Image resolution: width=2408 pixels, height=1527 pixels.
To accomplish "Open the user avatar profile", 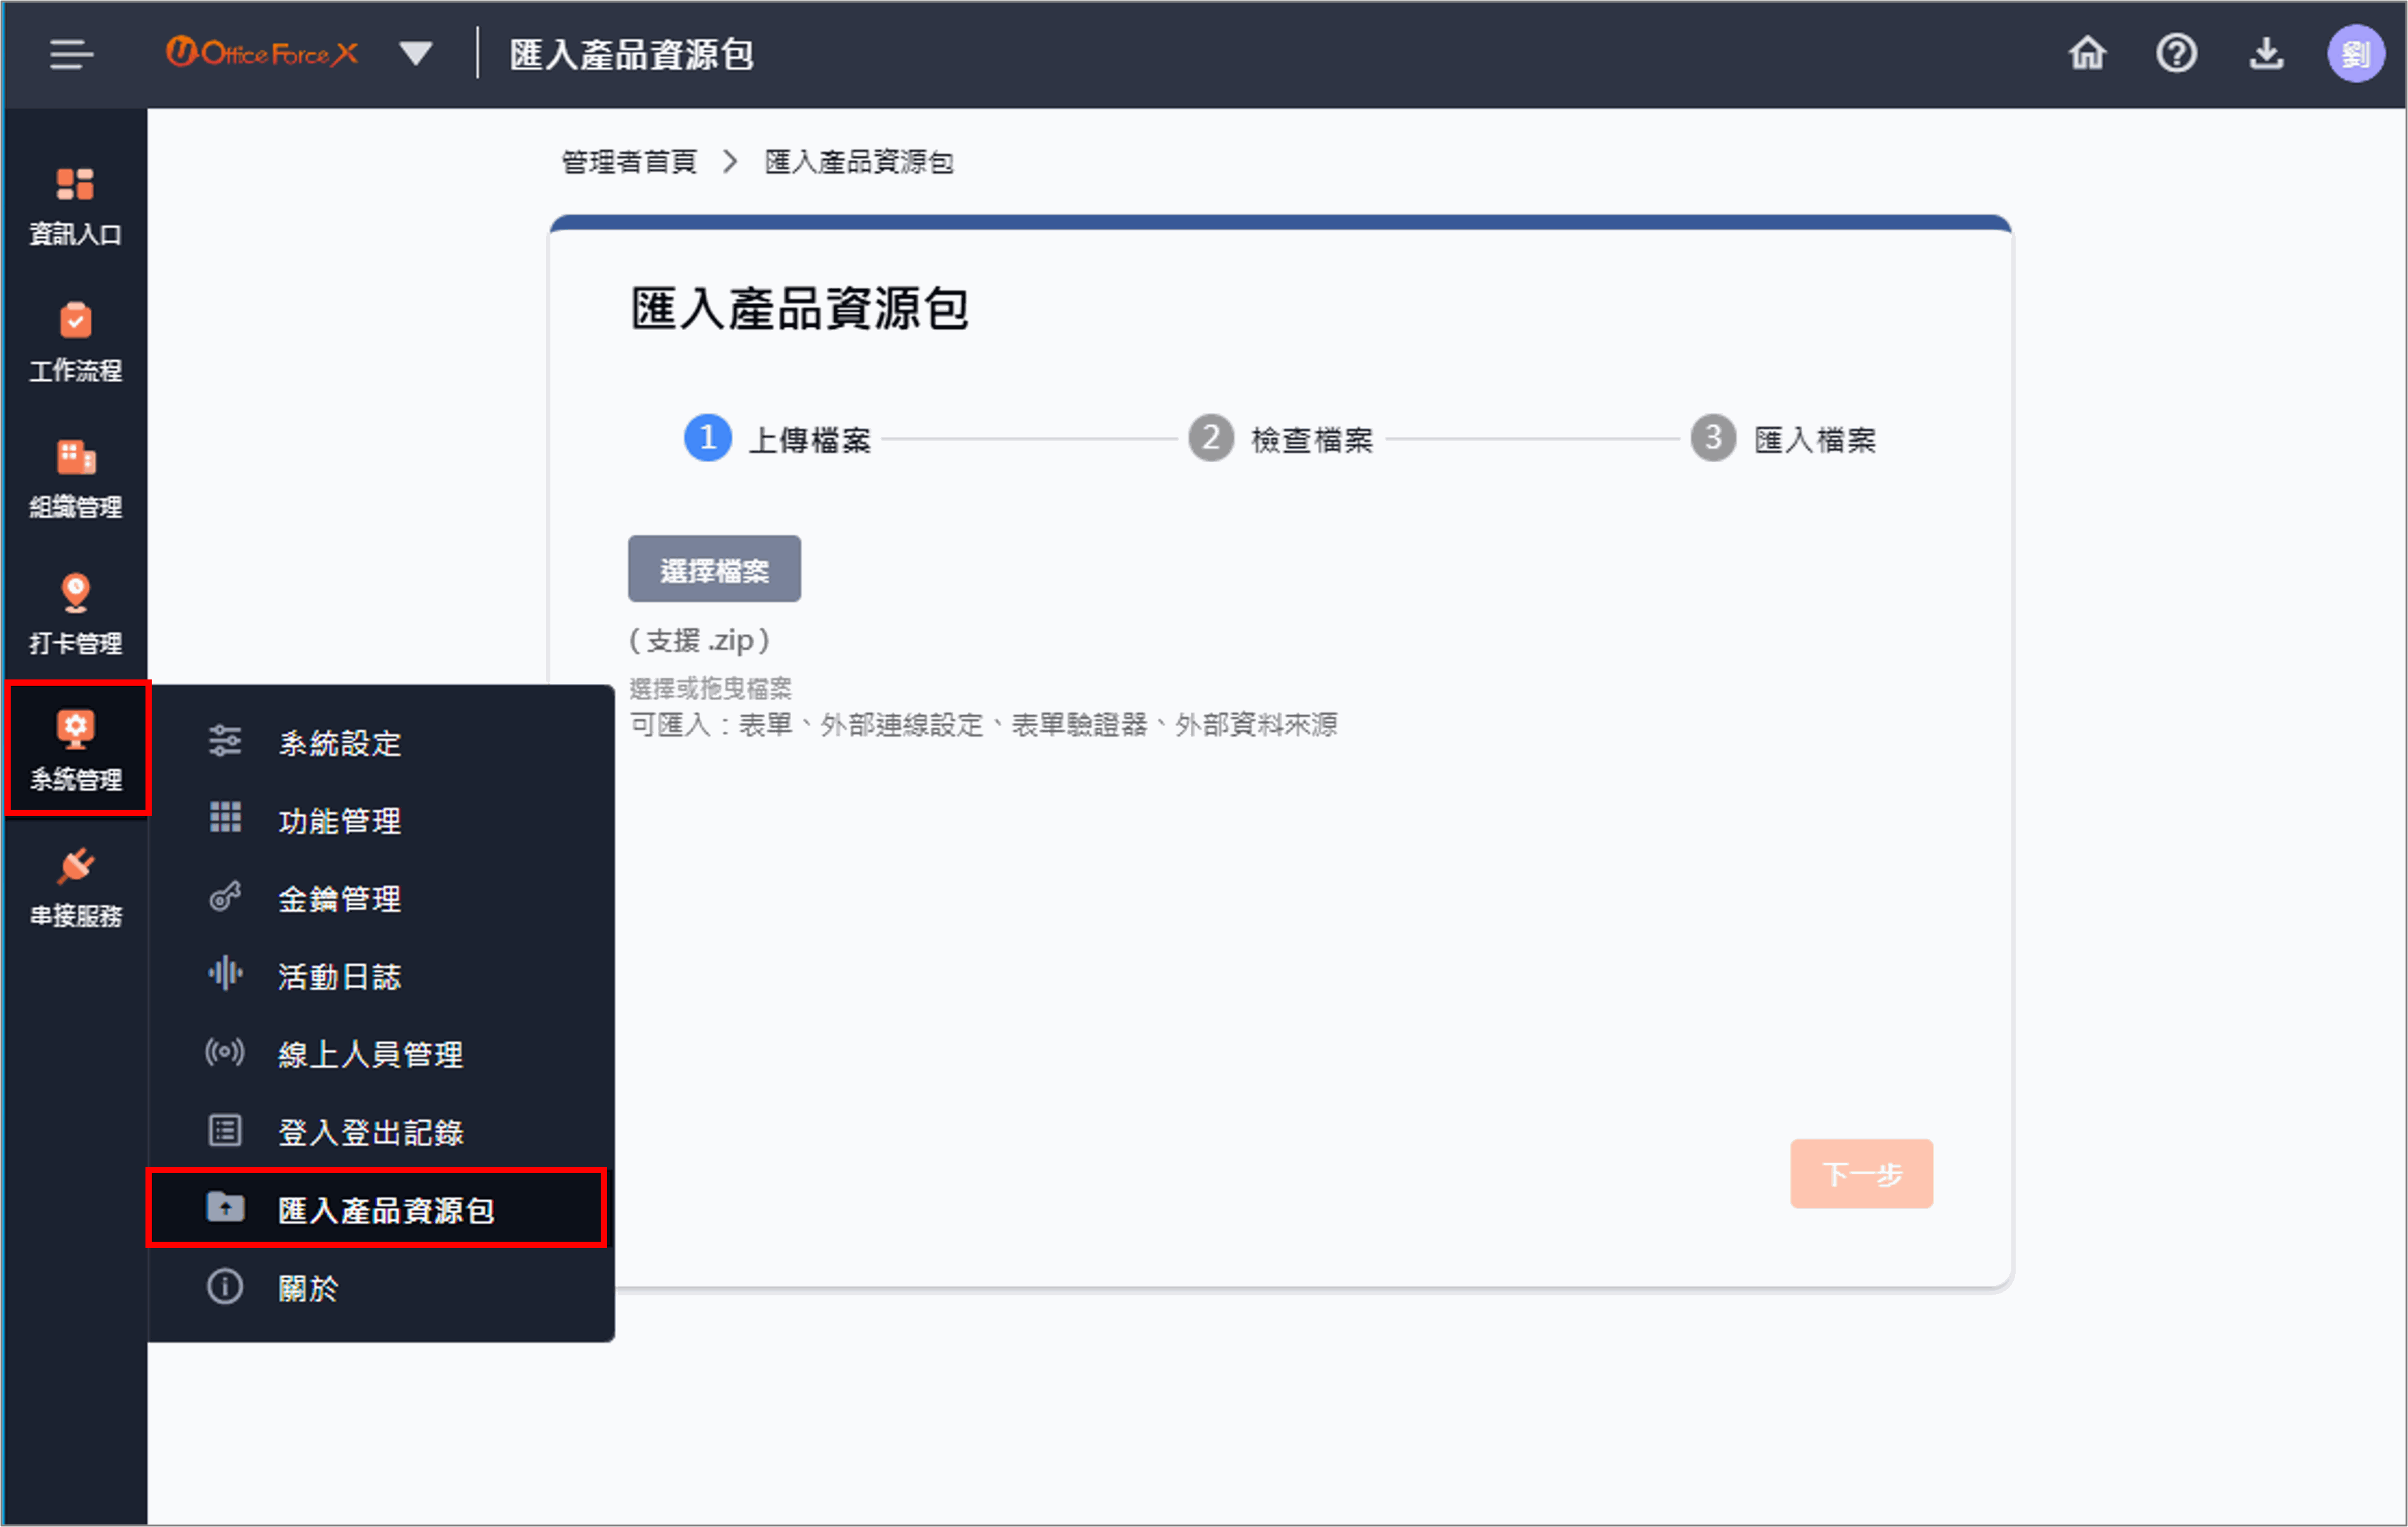I will pos(2355,54).
